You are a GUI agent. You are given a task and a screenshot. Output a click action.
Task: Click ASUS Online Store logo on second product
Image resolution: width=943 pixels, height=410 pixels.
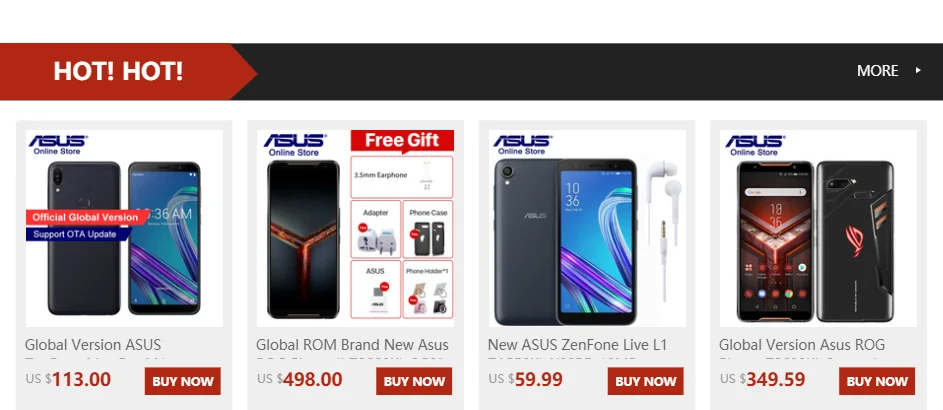point(294,145)
